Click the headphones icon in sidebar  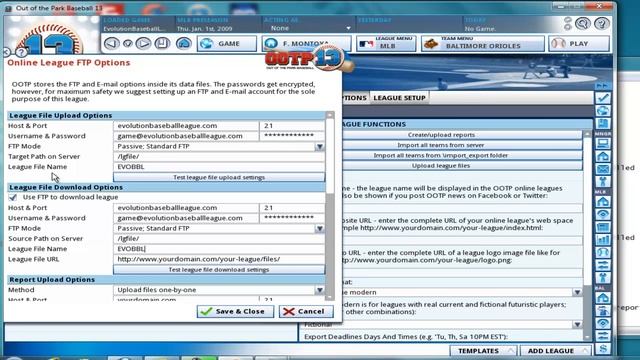tap(603, 252)
